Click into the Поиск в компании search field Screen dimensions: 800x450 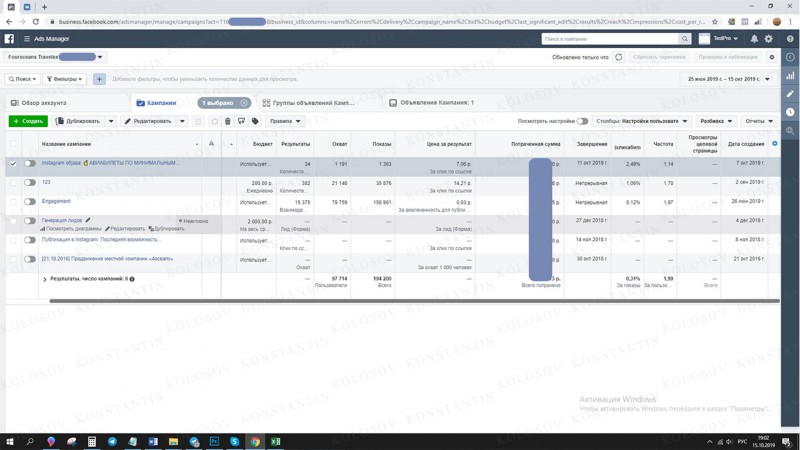(x=610, y=39)
